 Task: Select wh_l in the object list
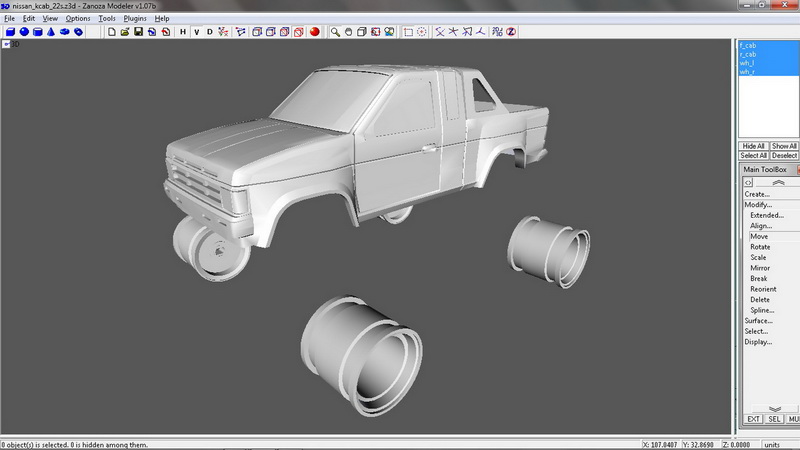click(748, 63)
